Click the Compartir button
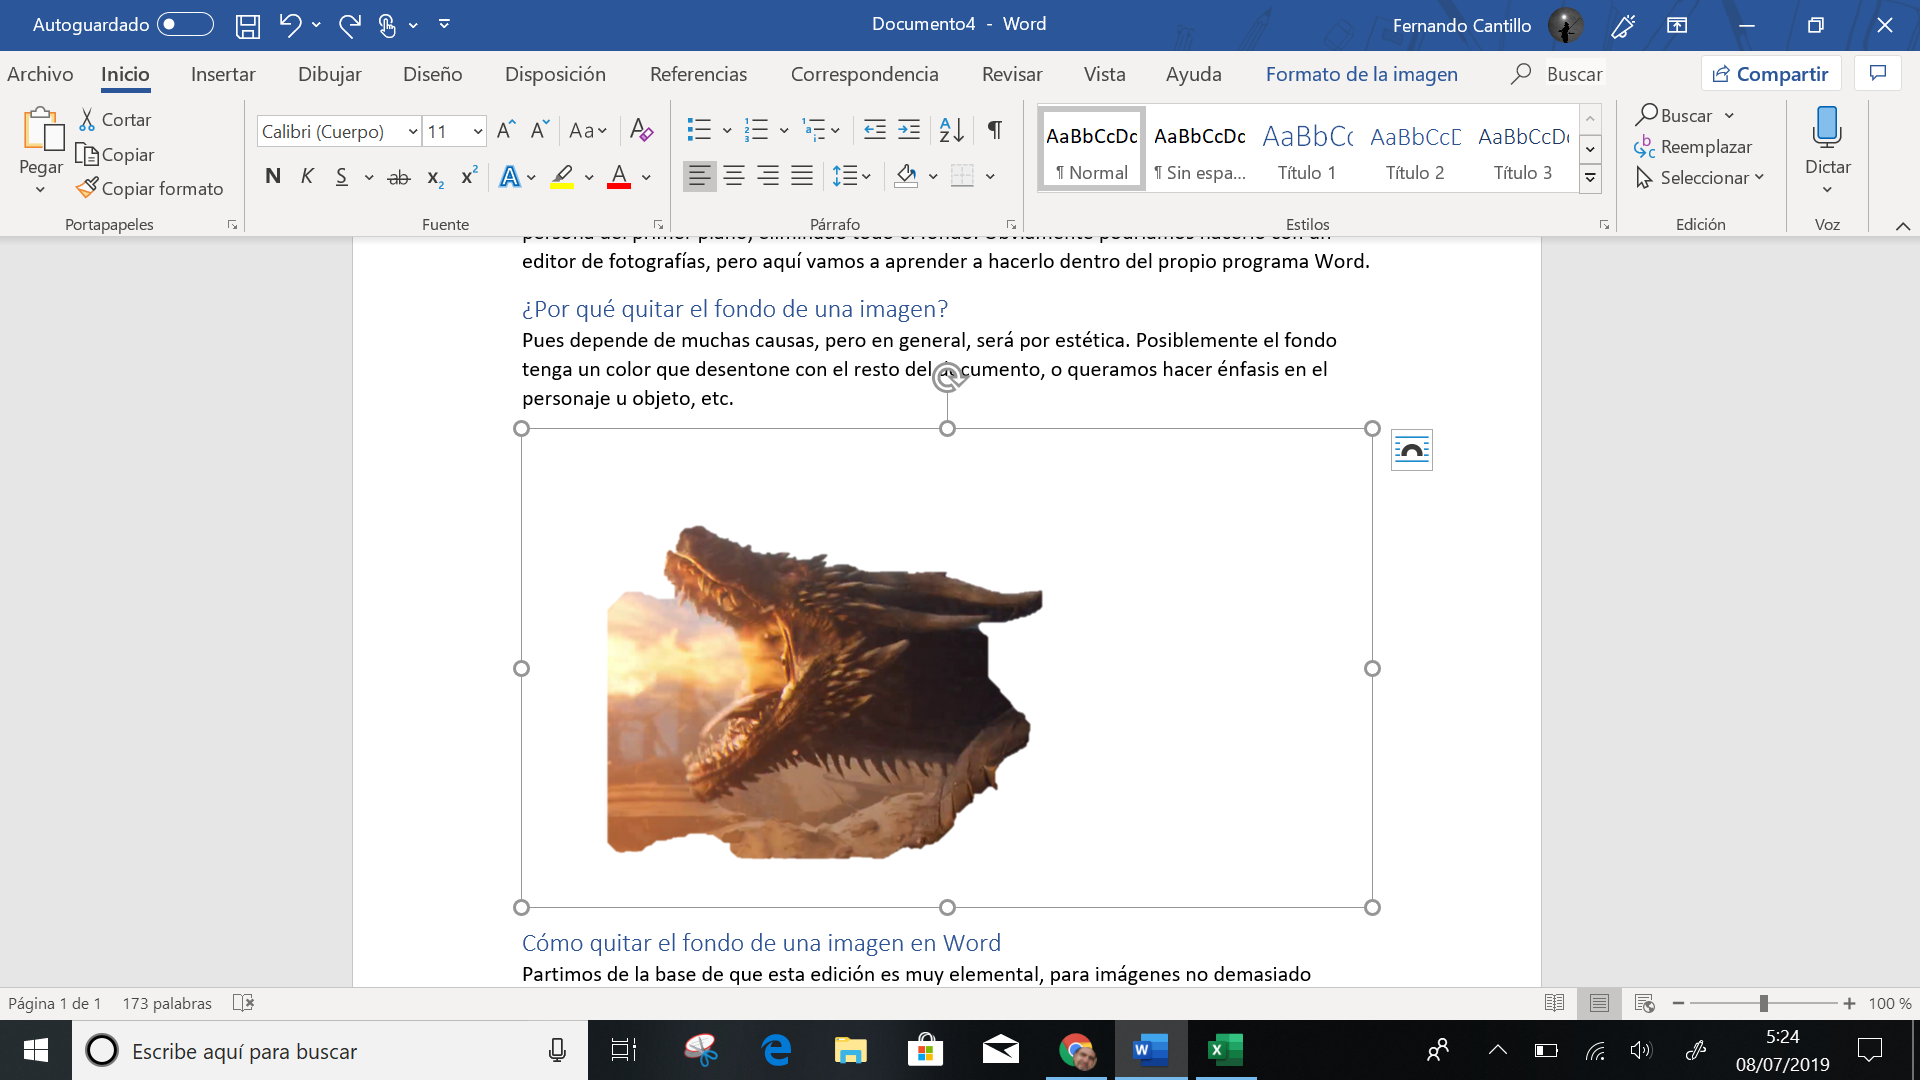 [x=1771, y=74]
